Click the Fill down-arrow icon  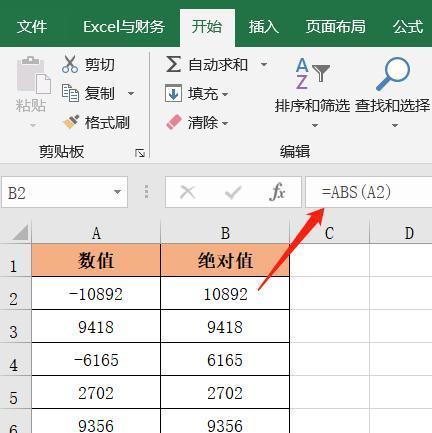click(173, 93)
